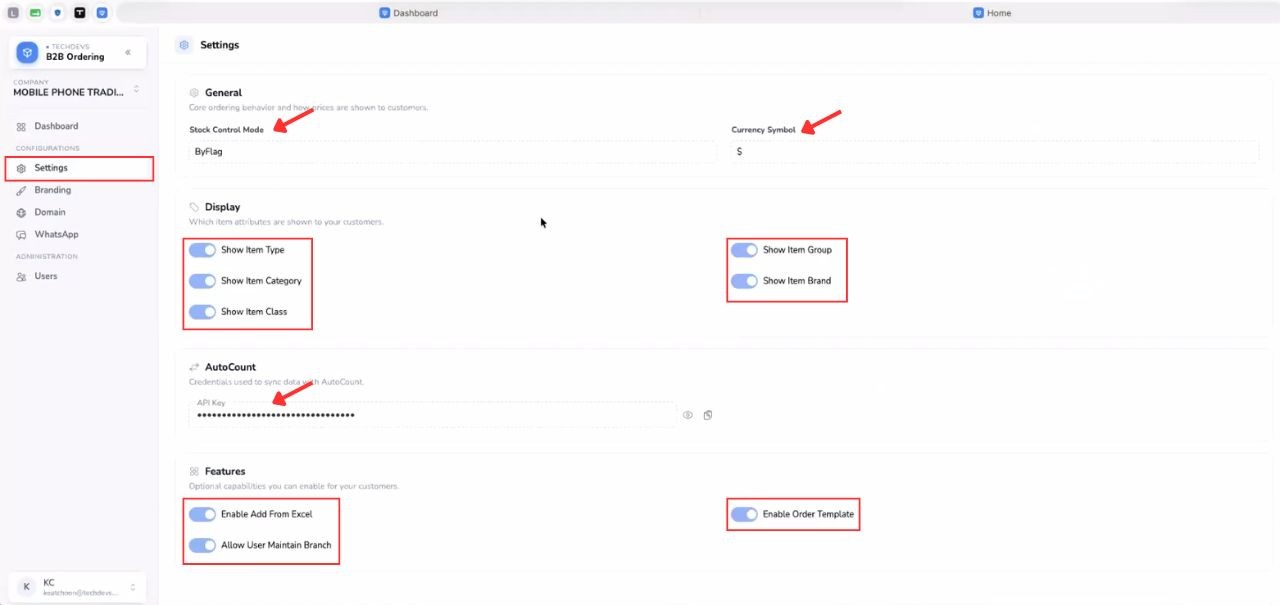Image resolution: width=1280 pixels, height=605 pixels.
Task: Toggle Allow User Maintain Branch switch
Action: click(202, 545)
